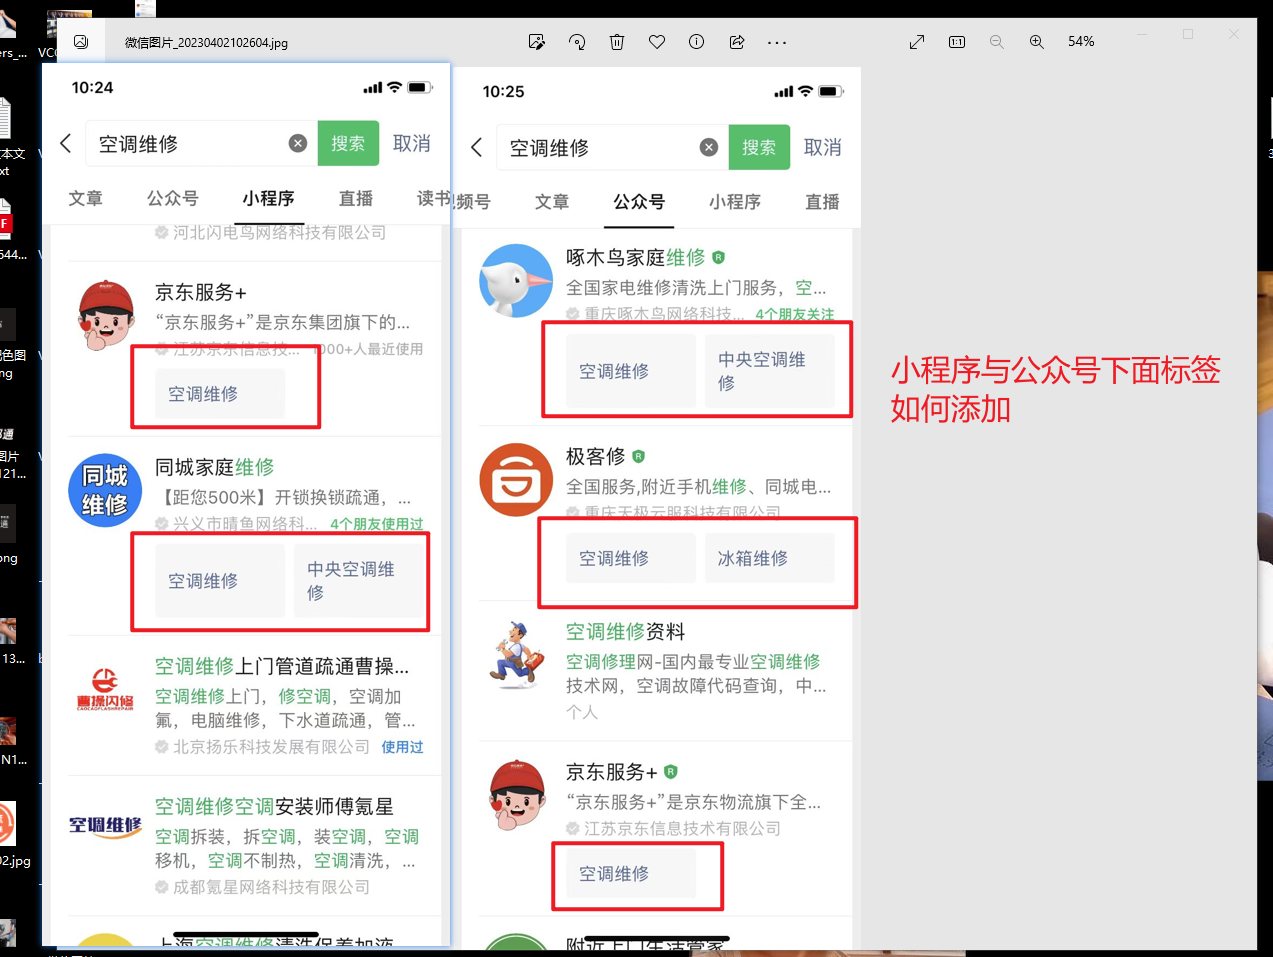Delete the photo using the trash icon
The width and height of the screenshot is (1273, 957).
tap(617, 42)
